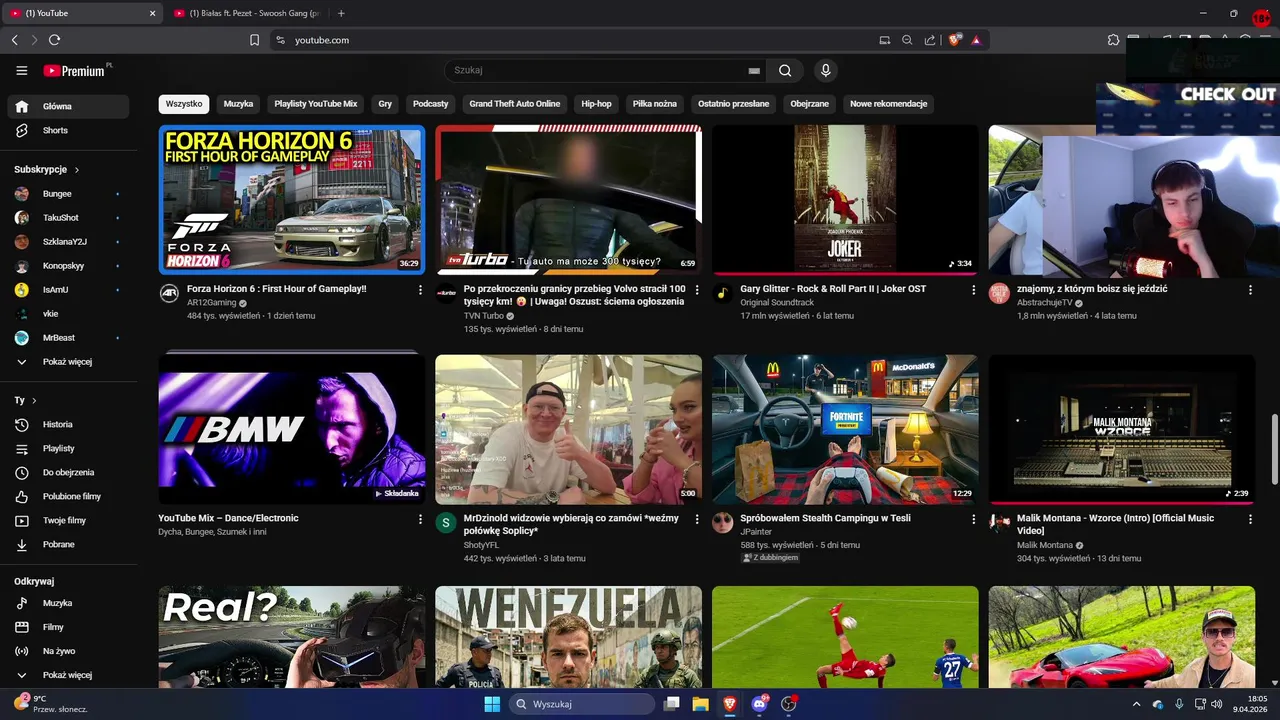Click the search magnifier button

click(x=785, y=70)
